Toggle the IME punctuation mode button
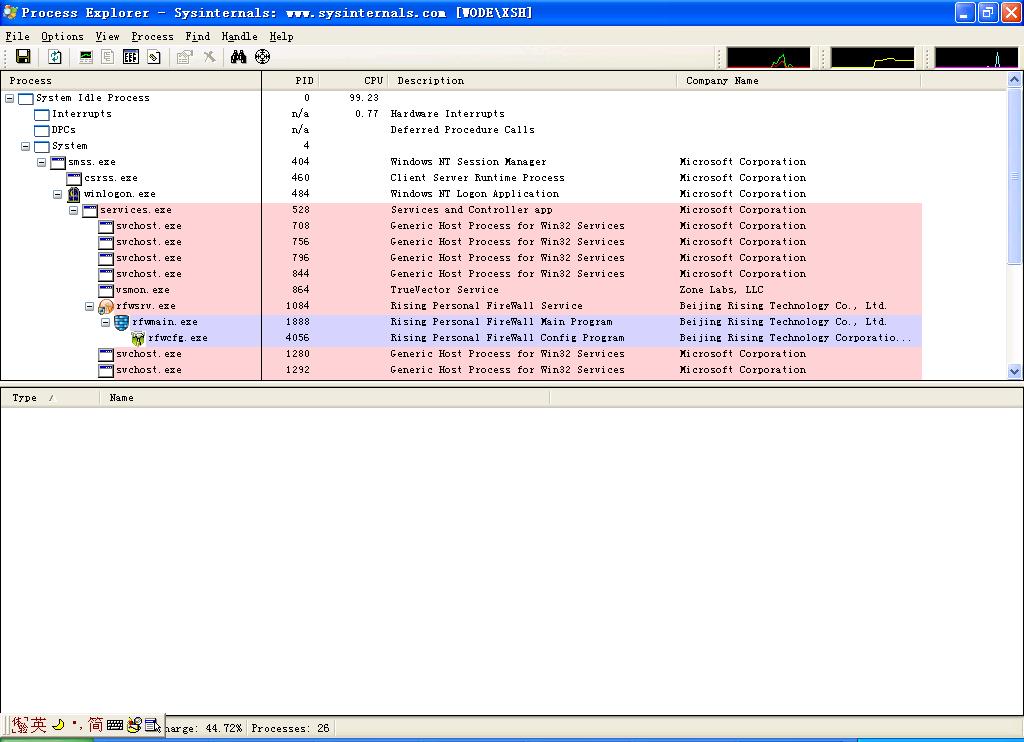 pos(77,724)
